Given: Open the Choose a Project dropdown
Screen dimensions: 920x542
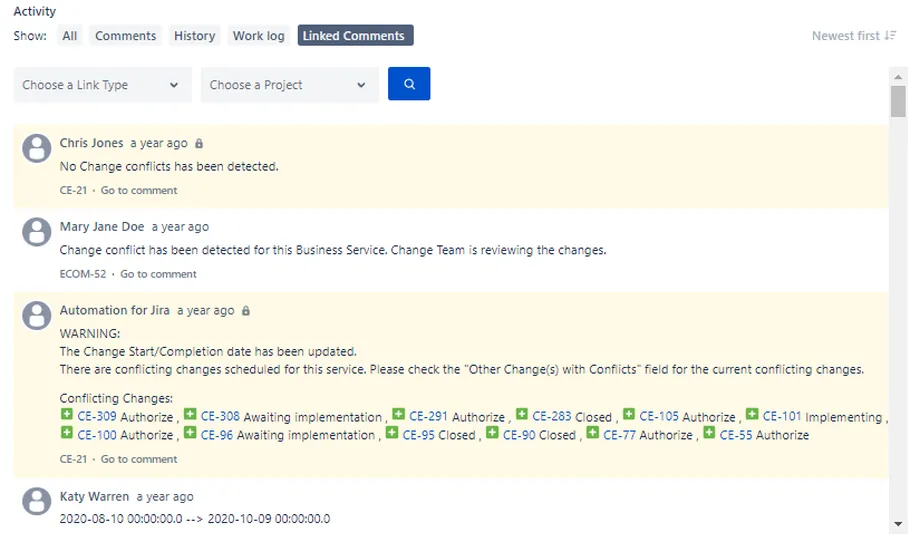Looking at the screenshot, I should point(290,85).
